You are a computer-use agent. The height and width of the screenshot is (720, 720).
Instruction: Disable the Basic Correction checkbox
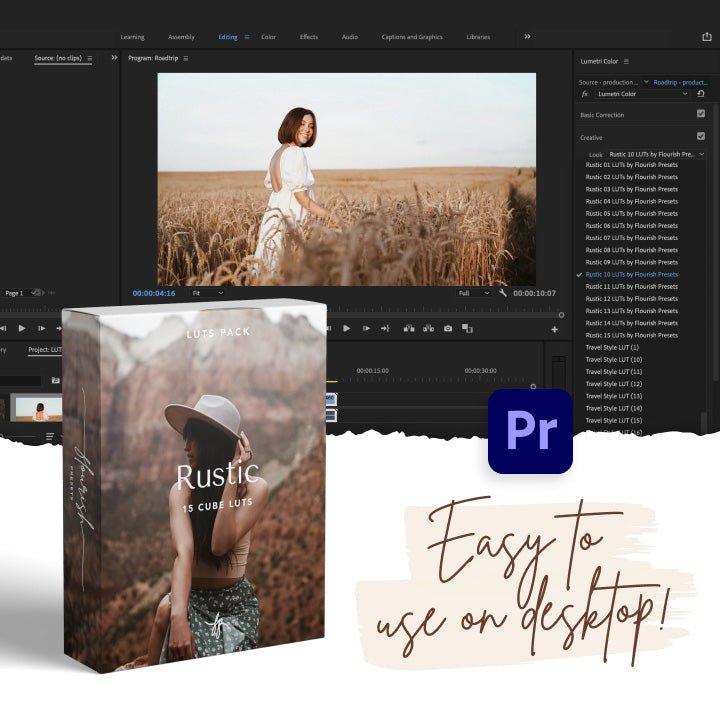point(700,114)
